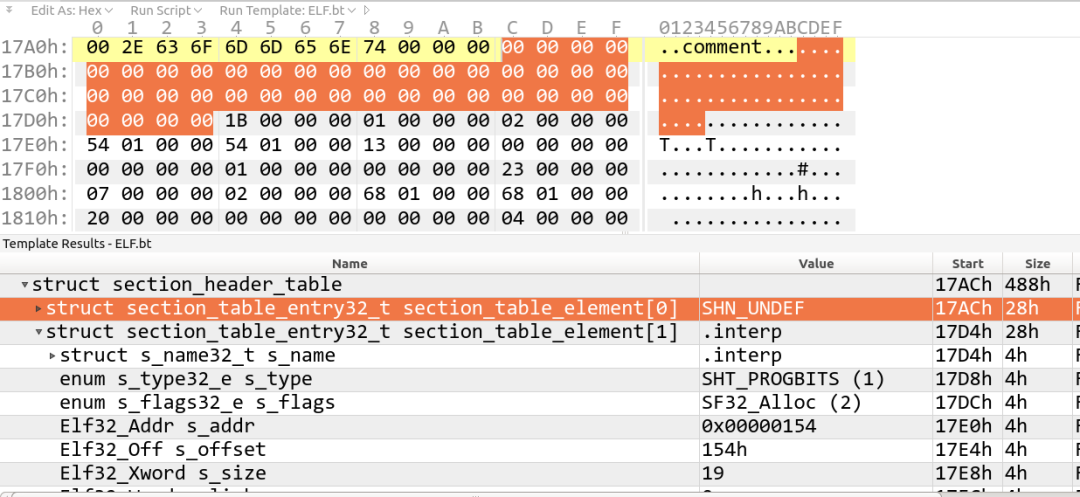Expand the struct s_name32_t s_name node
The width and height of the screenshot is (1080, 497).
tap(53, 356)
